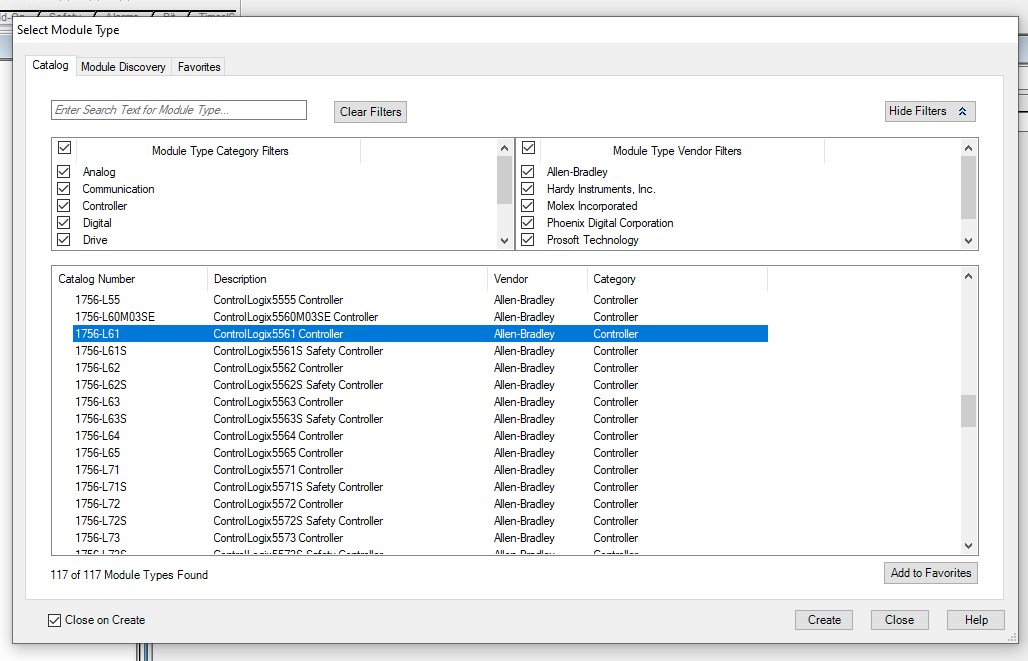Select the 1756-L60M03SE module row

[x=420, y=317]
